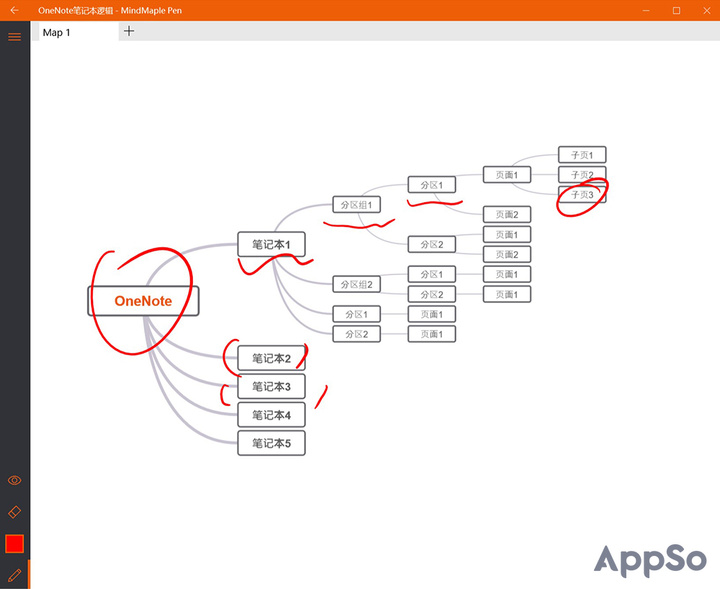Toggle the eye view mode icon
The width and height of the screenshot is (720, 589).
pyautogui.click(x=15, y=480)
